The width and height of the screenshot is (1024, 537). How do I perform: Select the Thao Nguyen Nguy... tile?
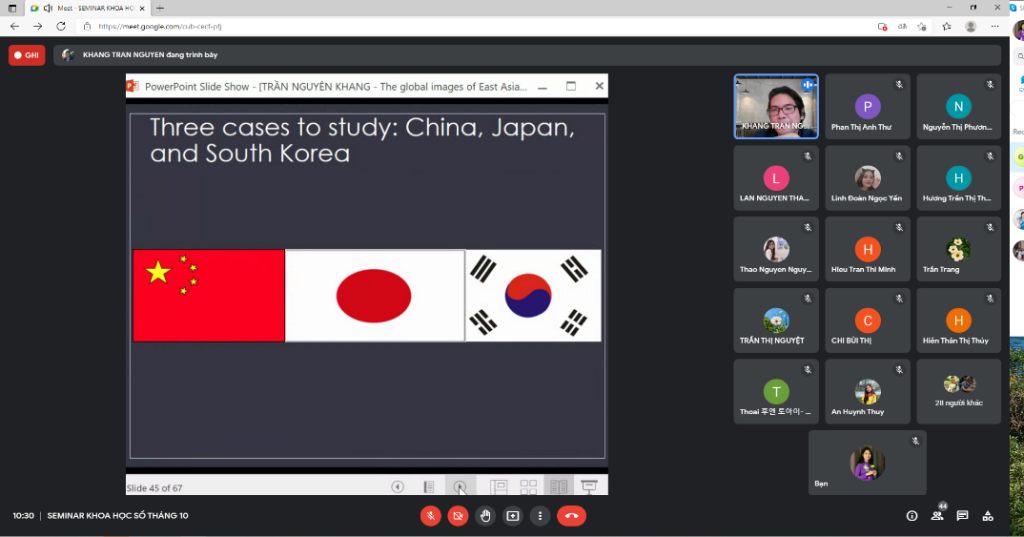[x=776, y=250]
